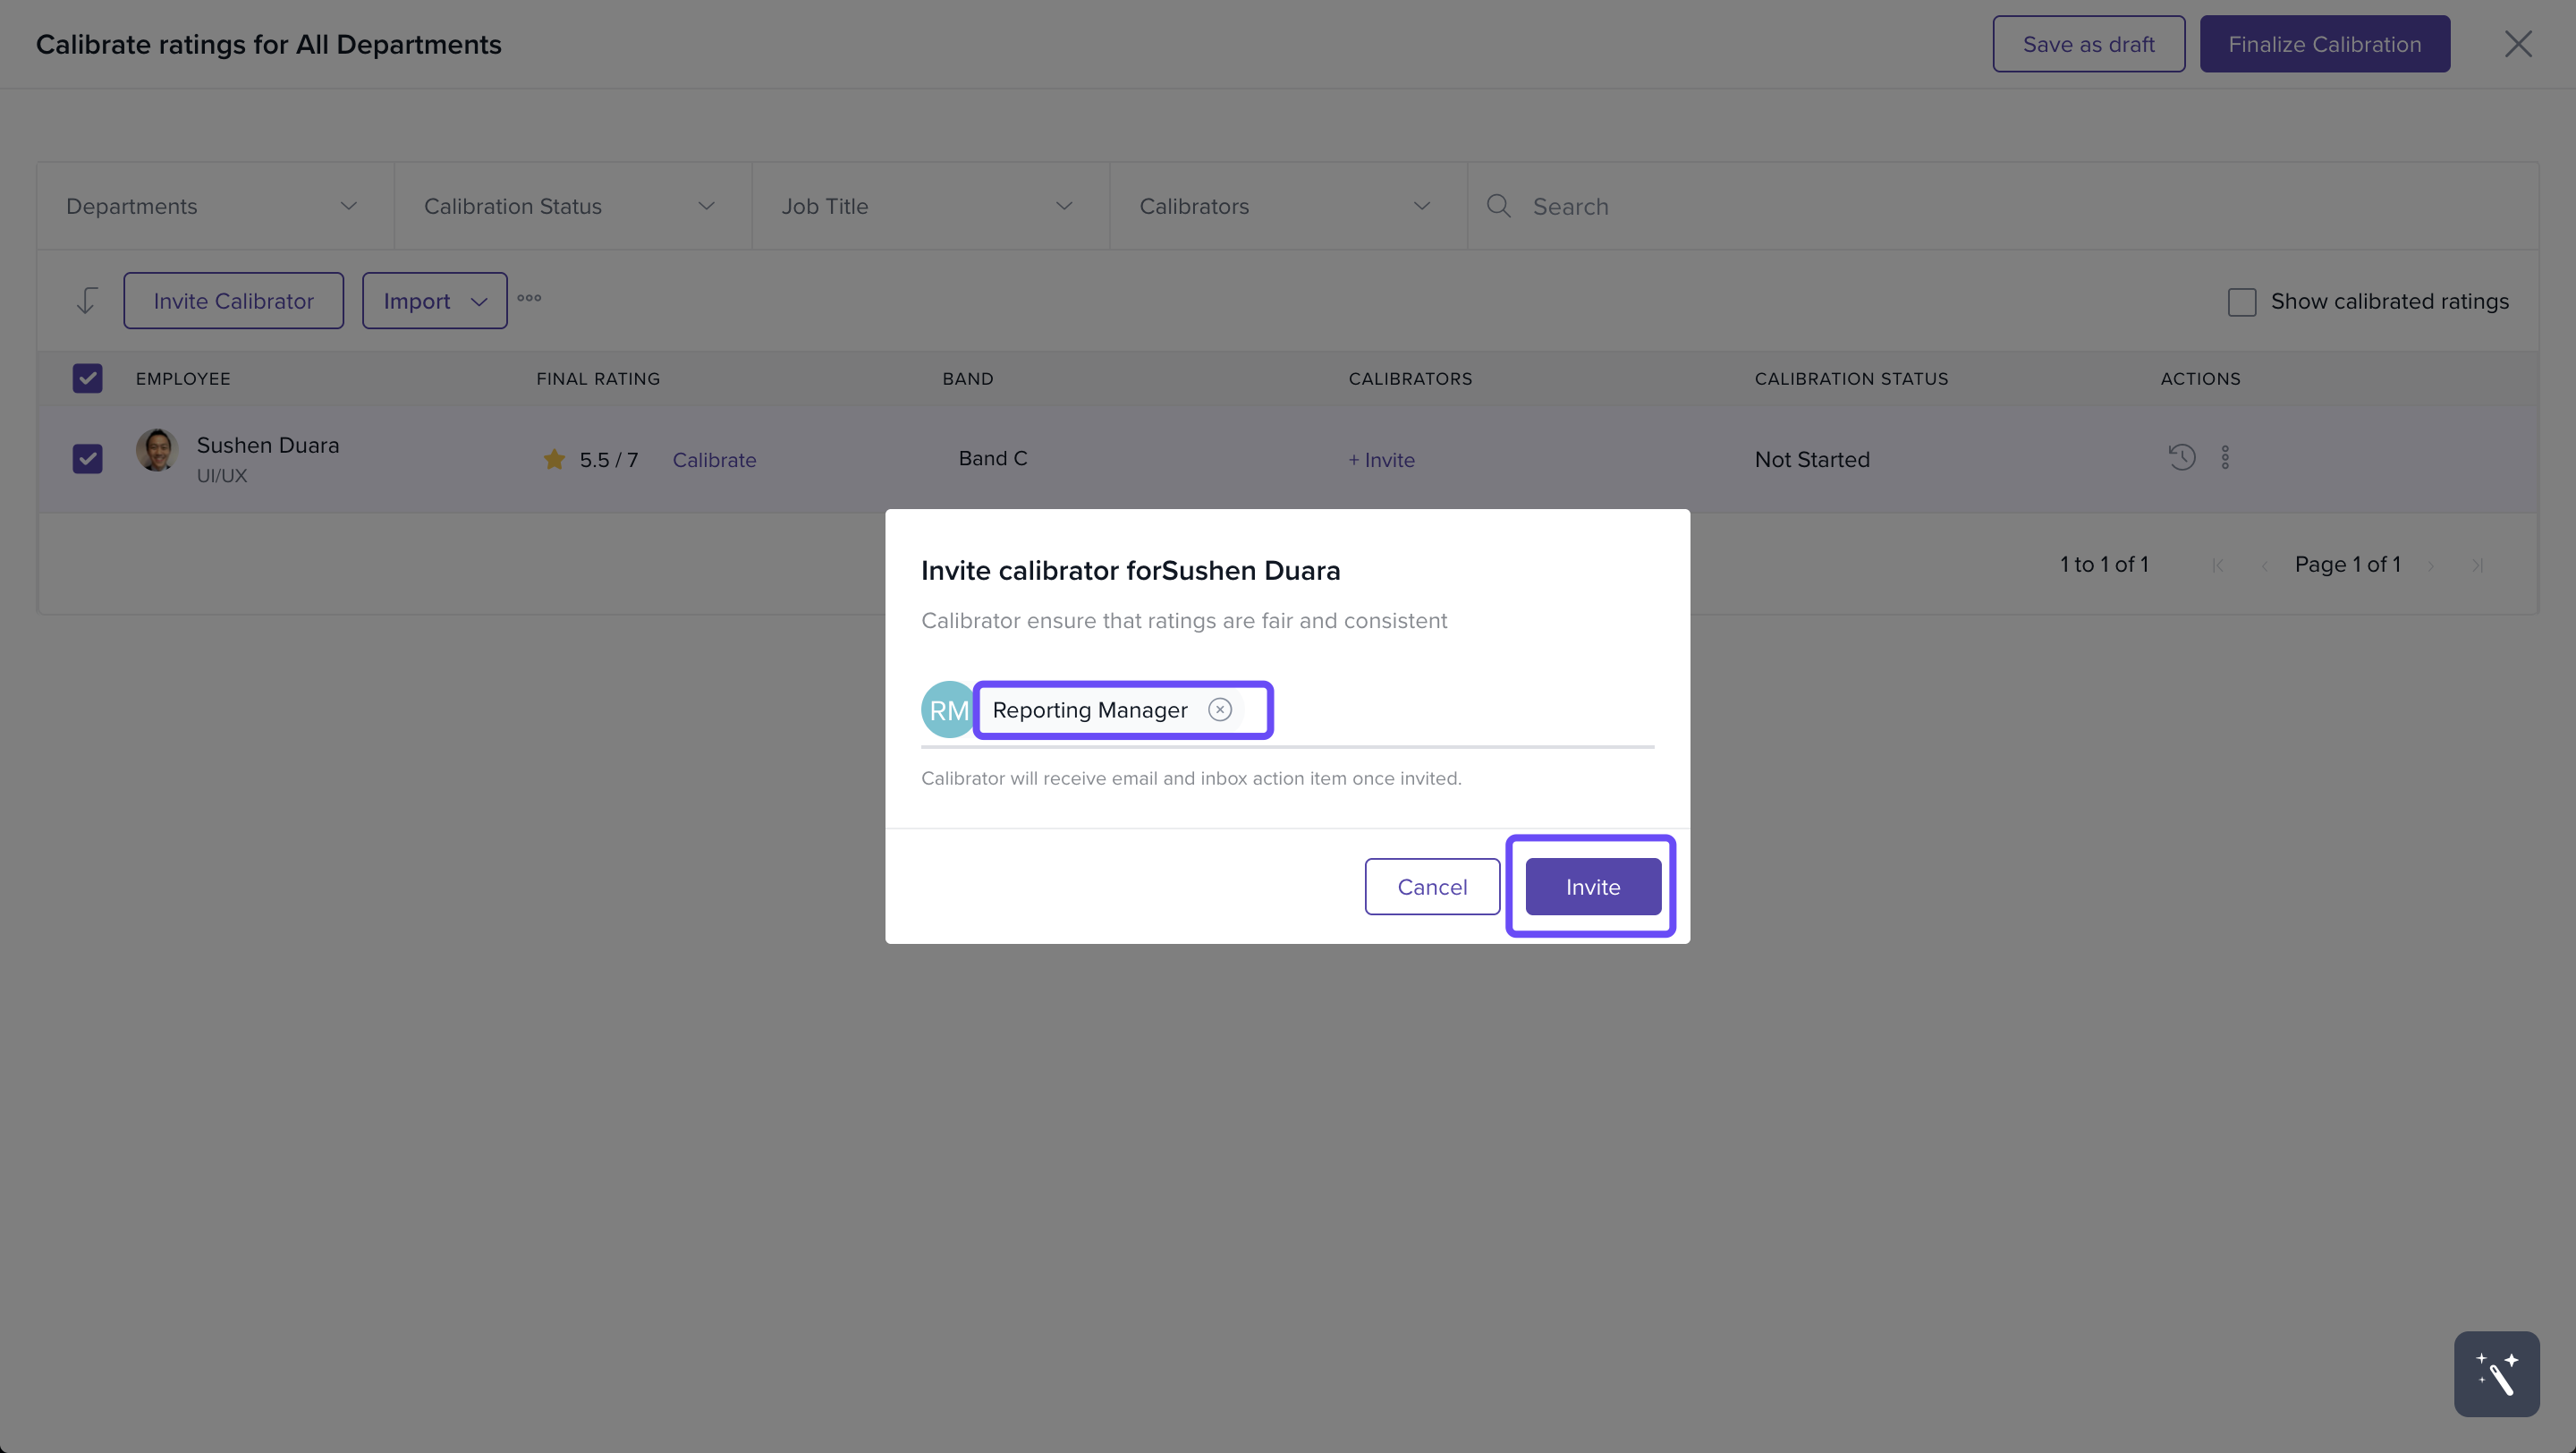Viewport: 2576px width, 1453px height.
Task: Click the Band C cell
Action: 993,458
